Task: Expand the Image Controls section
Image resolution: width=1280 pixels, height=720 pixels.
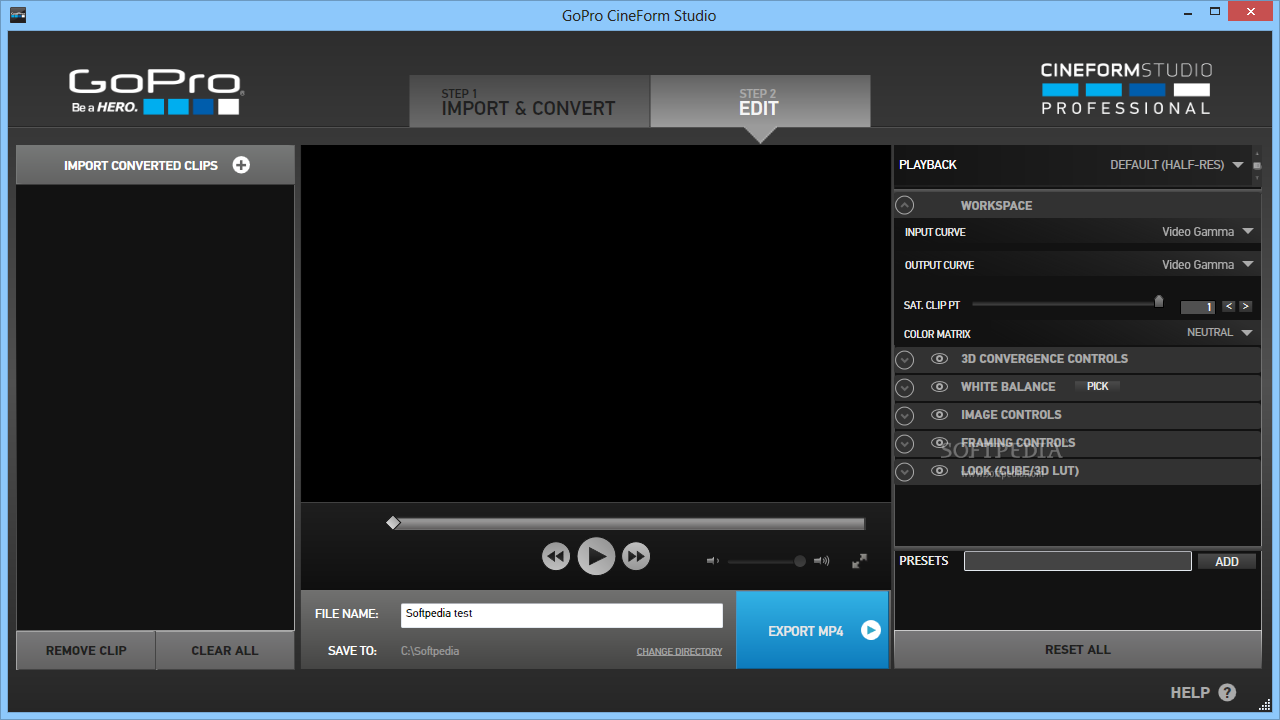Action: click(905, 416)
